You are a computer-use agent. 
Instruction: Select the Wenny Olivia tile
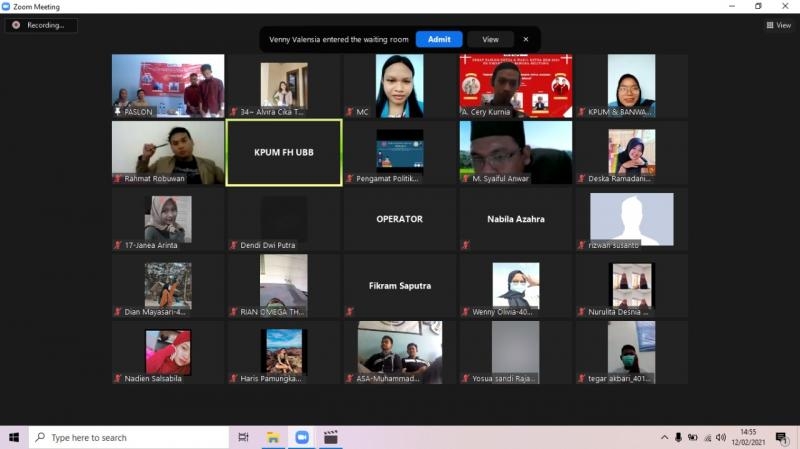(x=515, y=286)
